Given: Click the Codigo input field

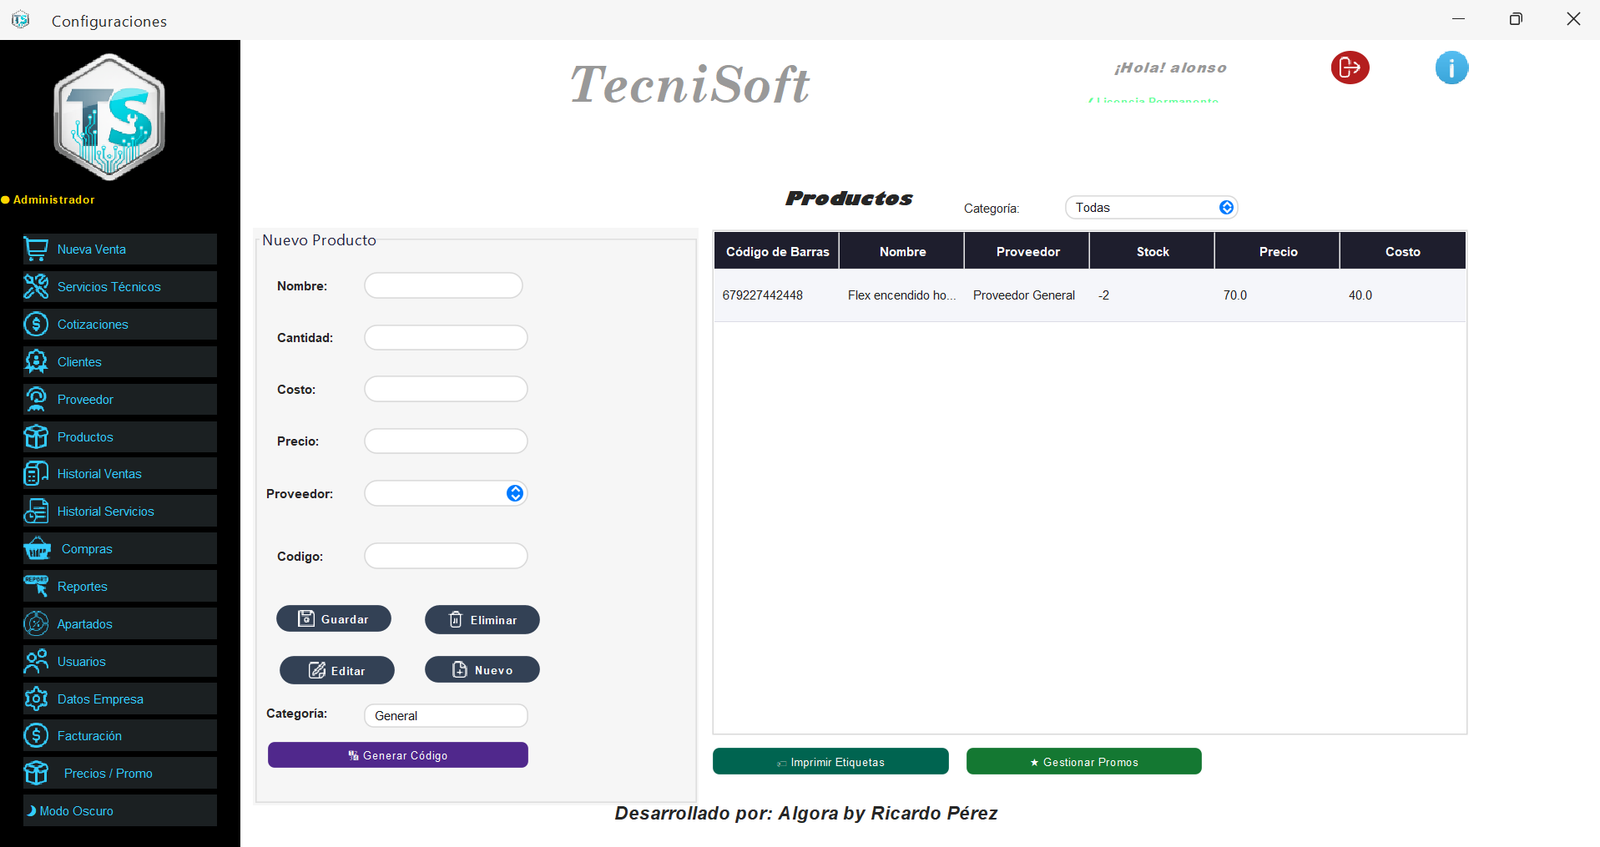Looking at the screenshot, I should click(x=446, y=556).
